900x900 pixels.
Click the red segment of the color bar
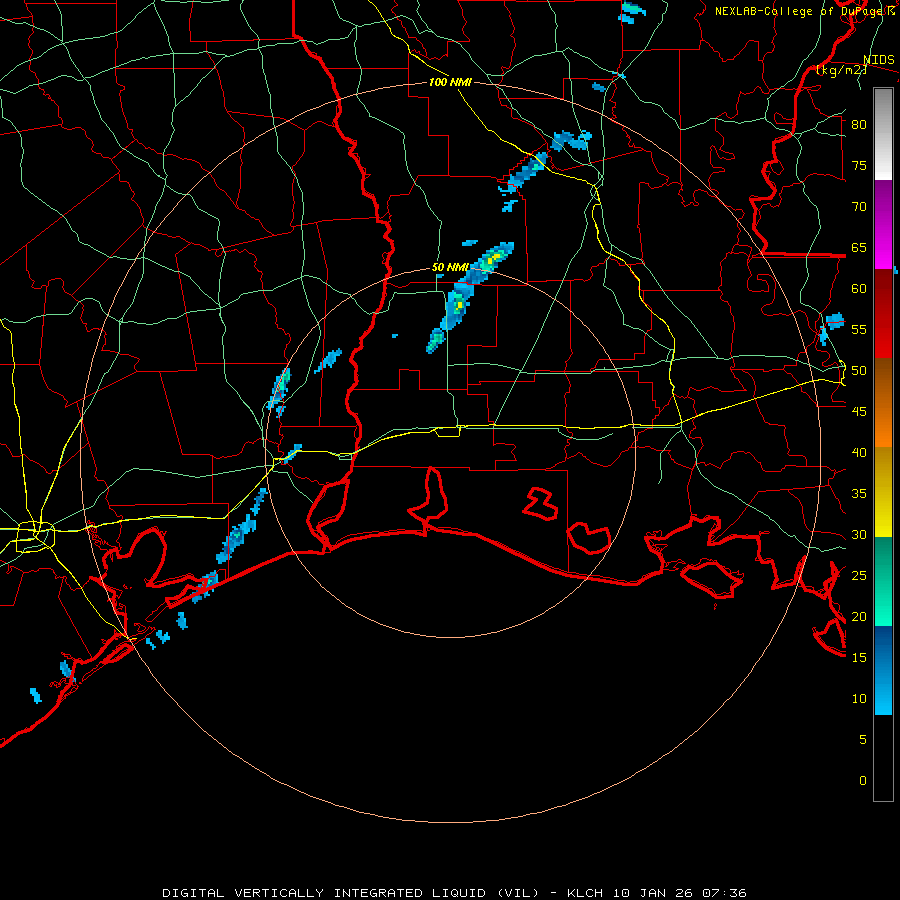point(883,313)
